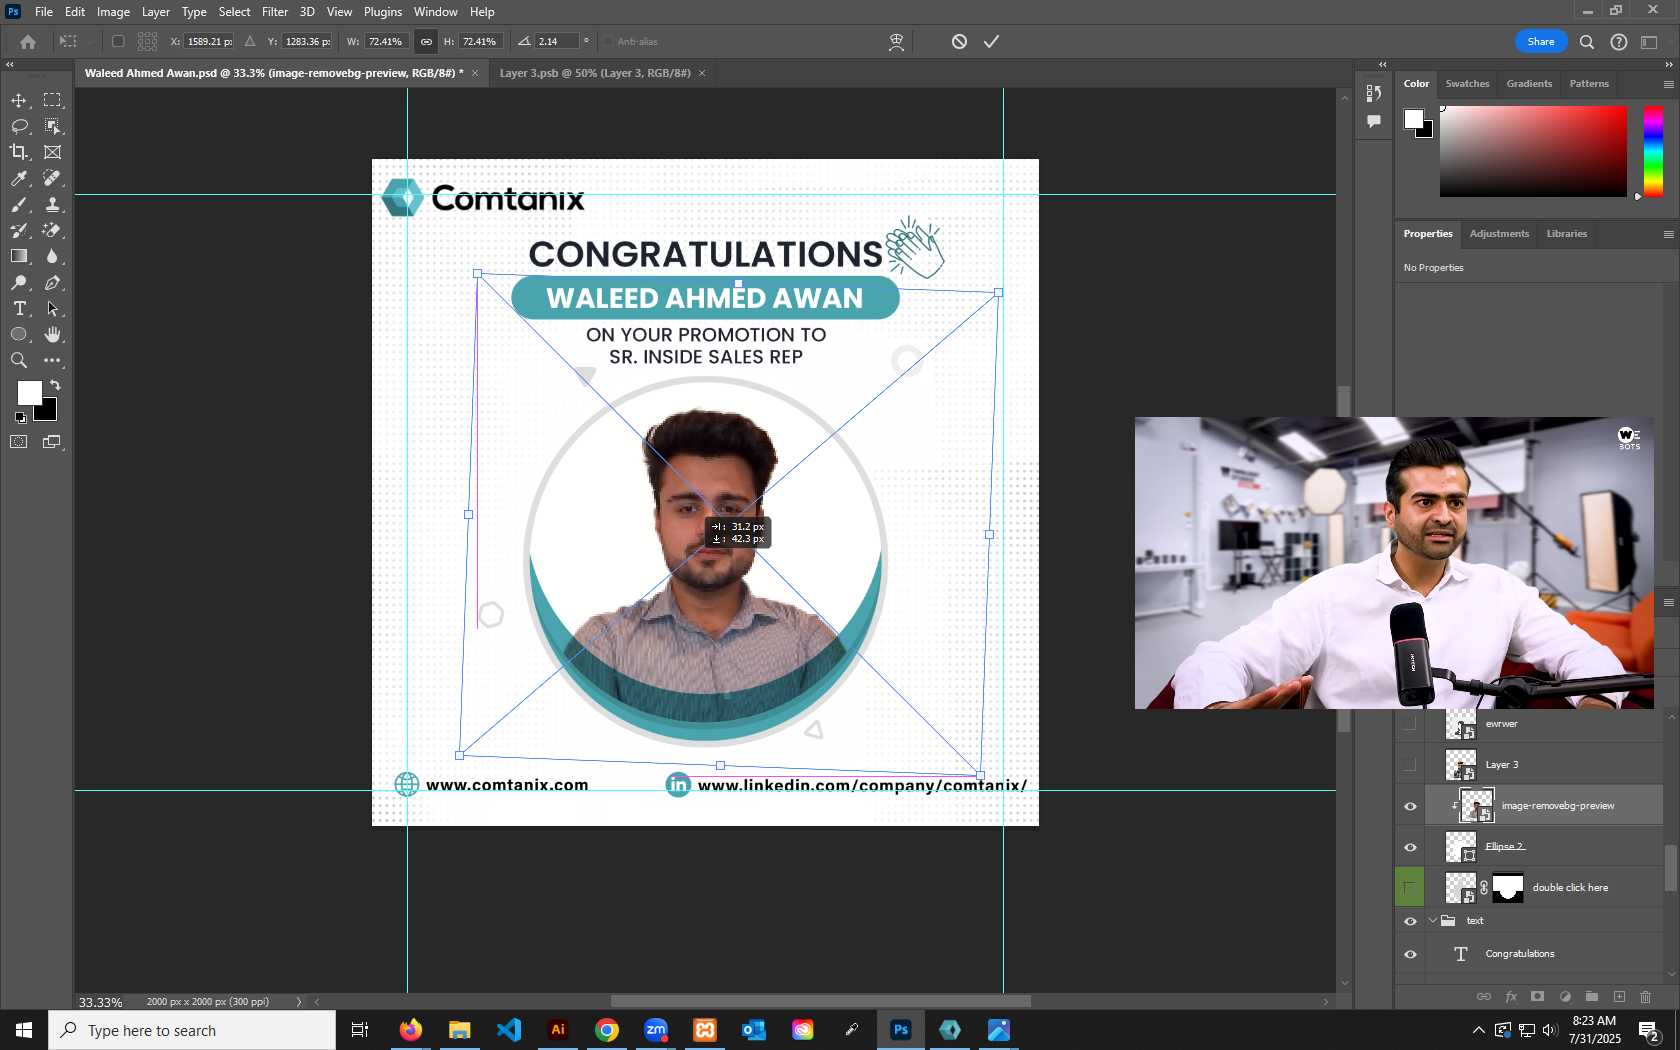Image resolution: width=1680 pixels, height=1050 pixels.
Task: Select the Eraser tool
Action: tap(53, 230)
